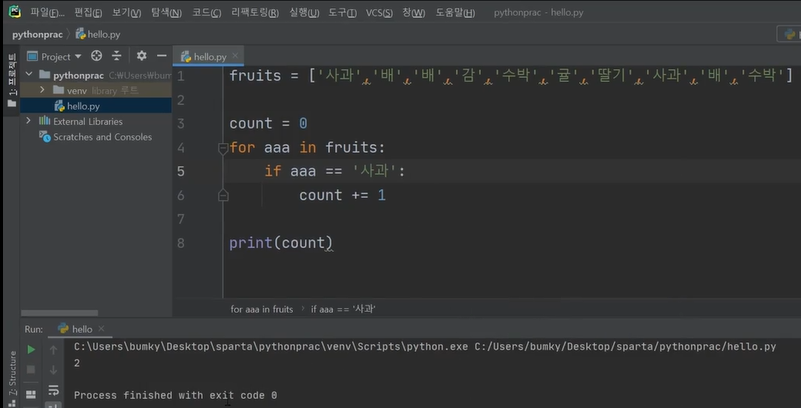Click "if aaa == '사과'" breadcrumb
Screen dimensions: 801x408
343,309
